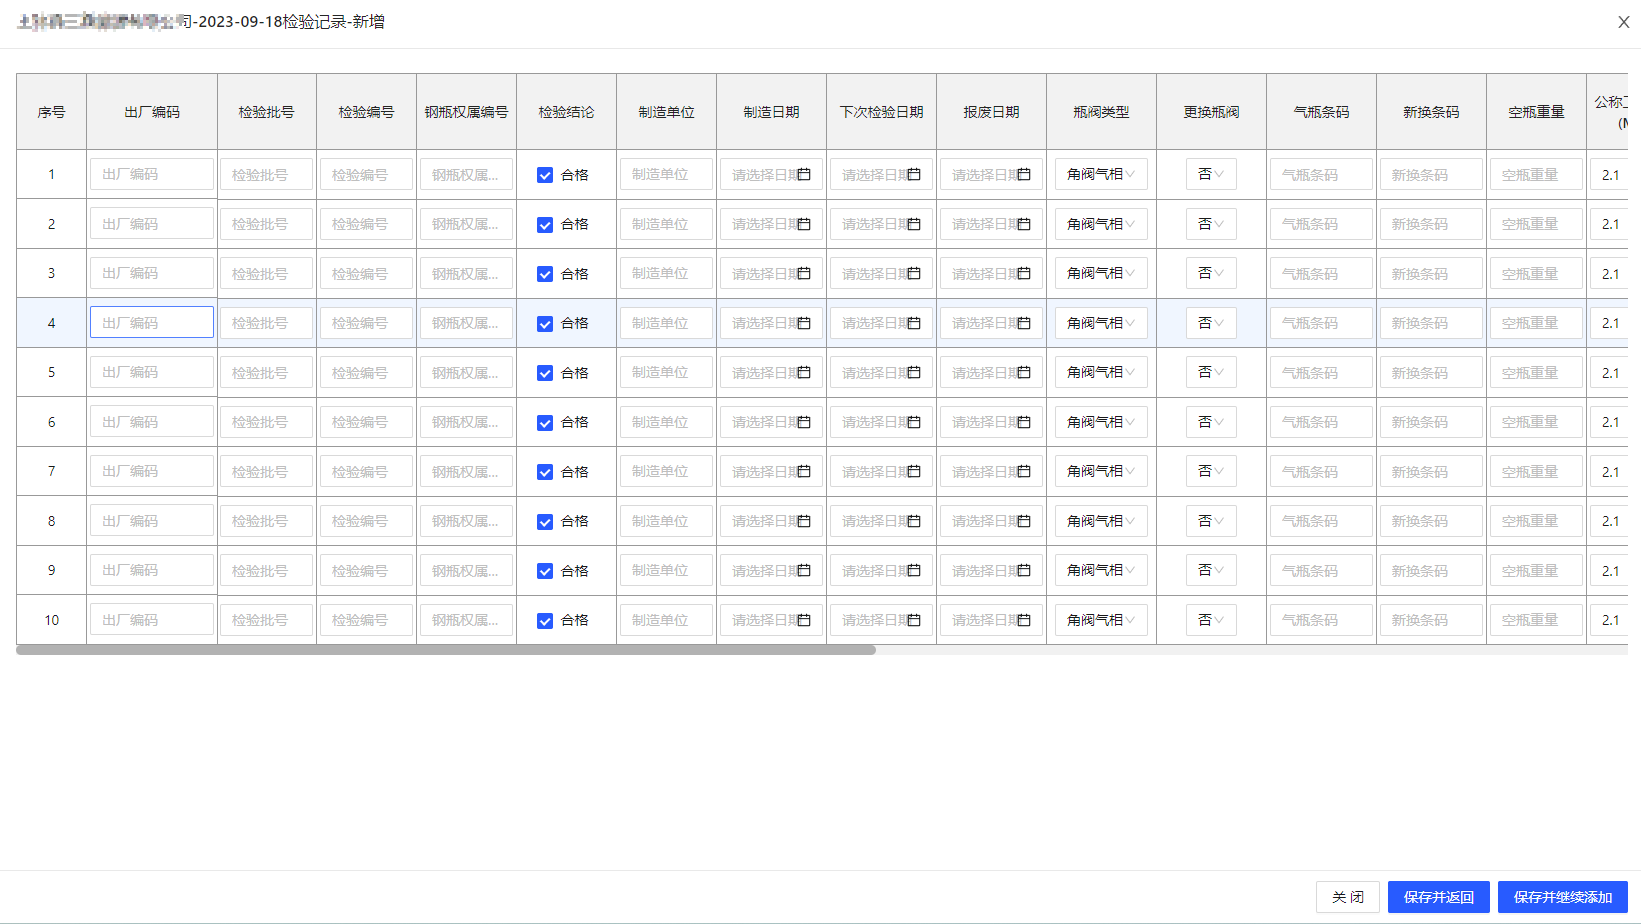Open calendar icon for 制造日期 in row 6
Viewport: 1641px width, 924px height.
click(804, 422)
